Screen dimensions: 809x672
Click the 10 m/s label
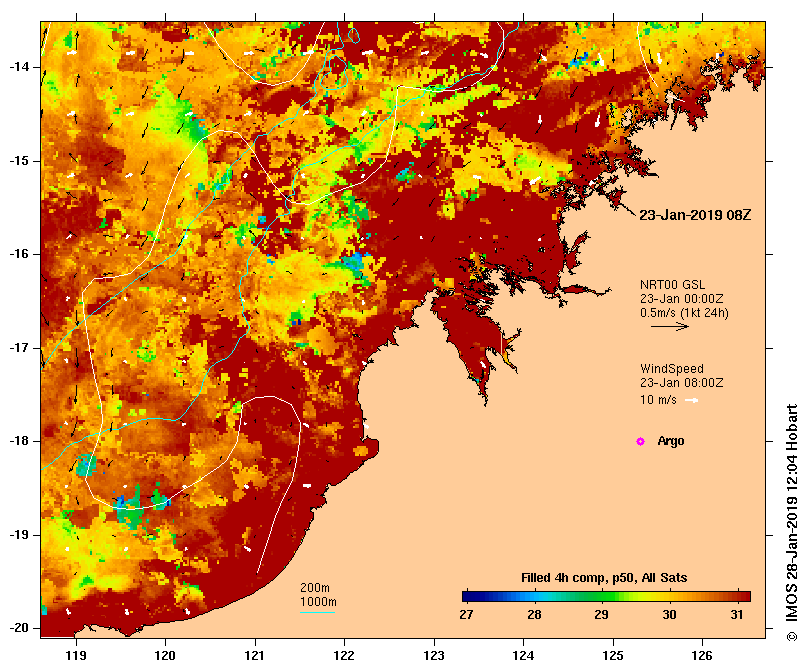click(x=658, y=400)
